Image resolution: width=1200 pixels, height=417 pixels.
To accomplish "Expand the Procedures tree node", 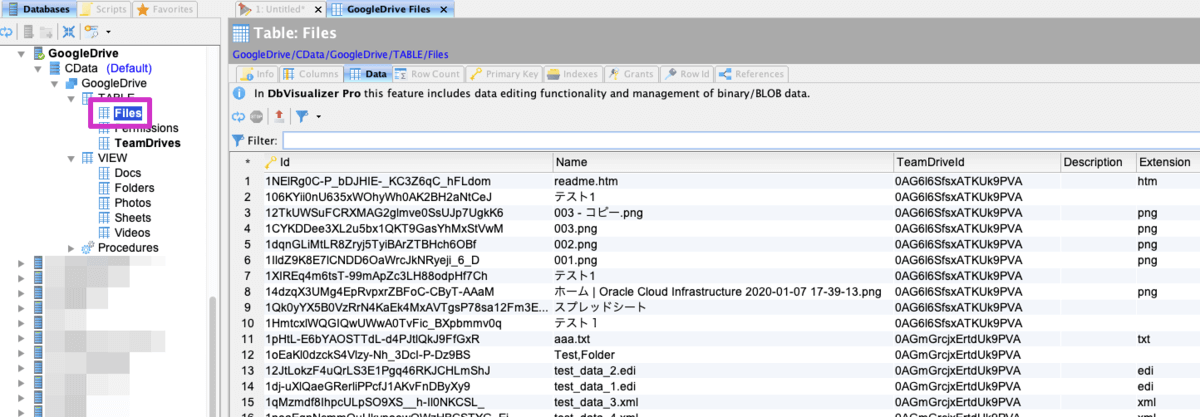I will (x=71, y=248).
